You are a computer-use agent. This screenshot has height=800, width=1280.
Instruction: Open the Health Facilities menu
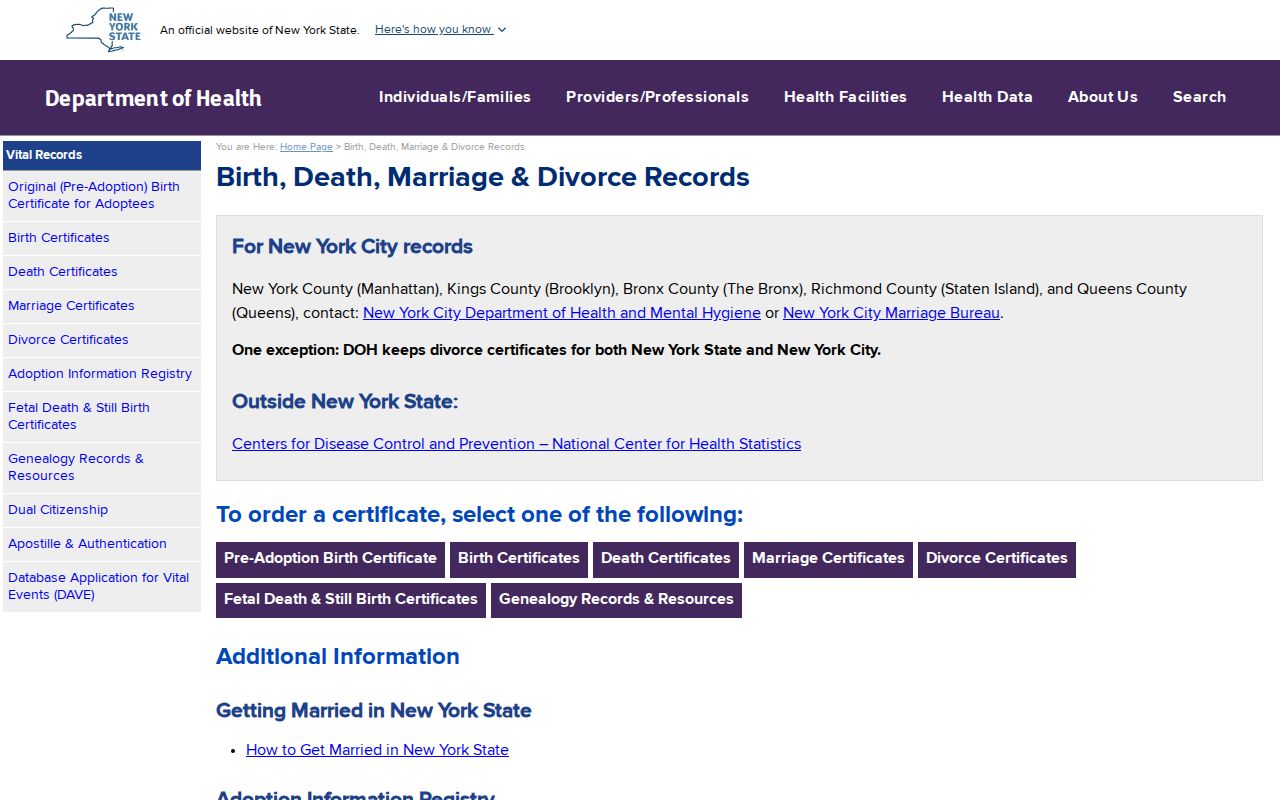coord(845,97)
